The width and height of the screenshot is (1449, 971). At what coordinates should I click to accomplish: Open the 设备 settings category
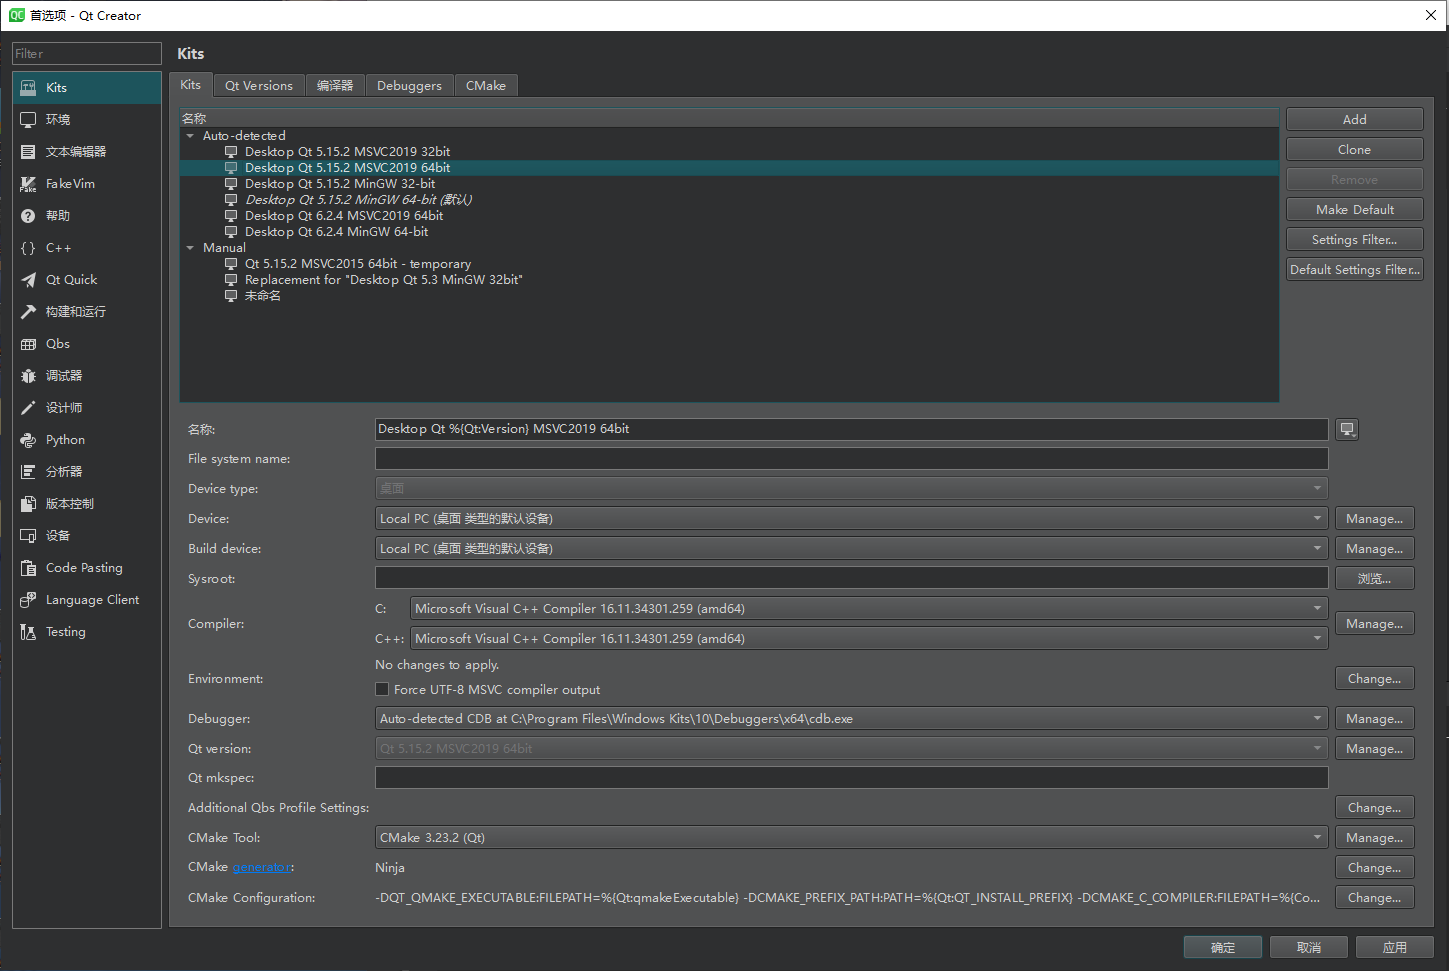click(x=87, y=536)
